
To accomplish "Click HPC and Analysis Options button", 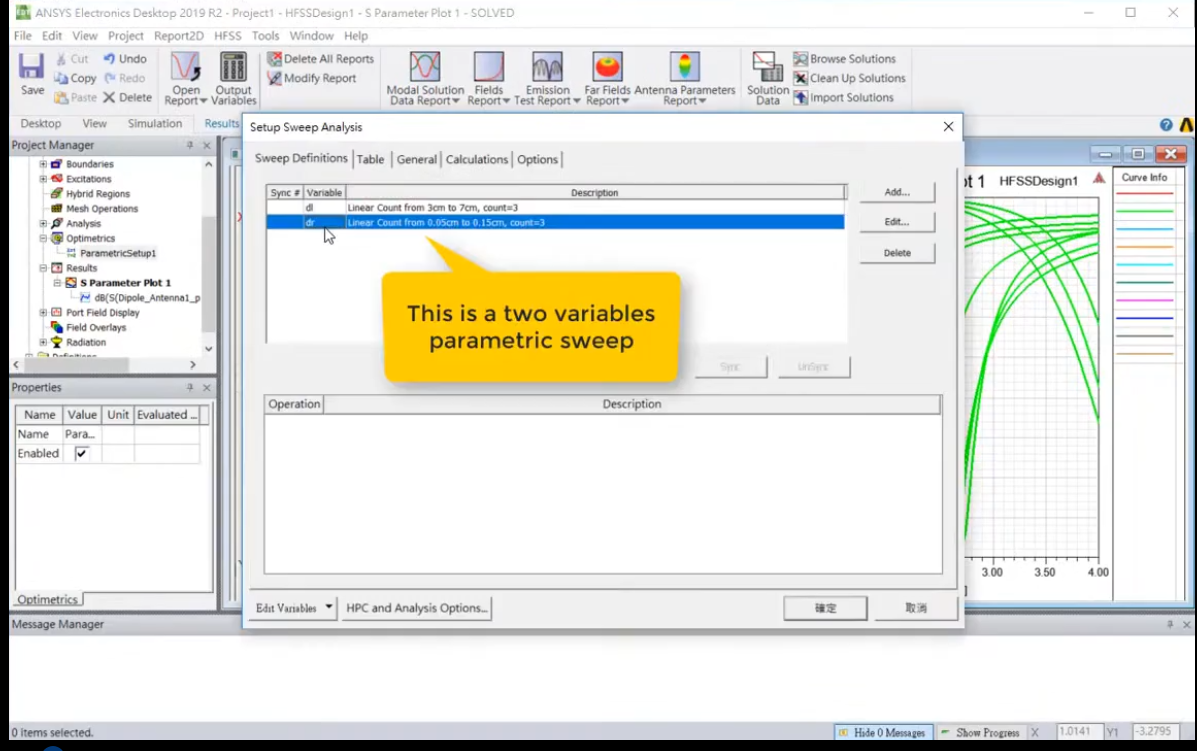I will click(x=416, y=608).
